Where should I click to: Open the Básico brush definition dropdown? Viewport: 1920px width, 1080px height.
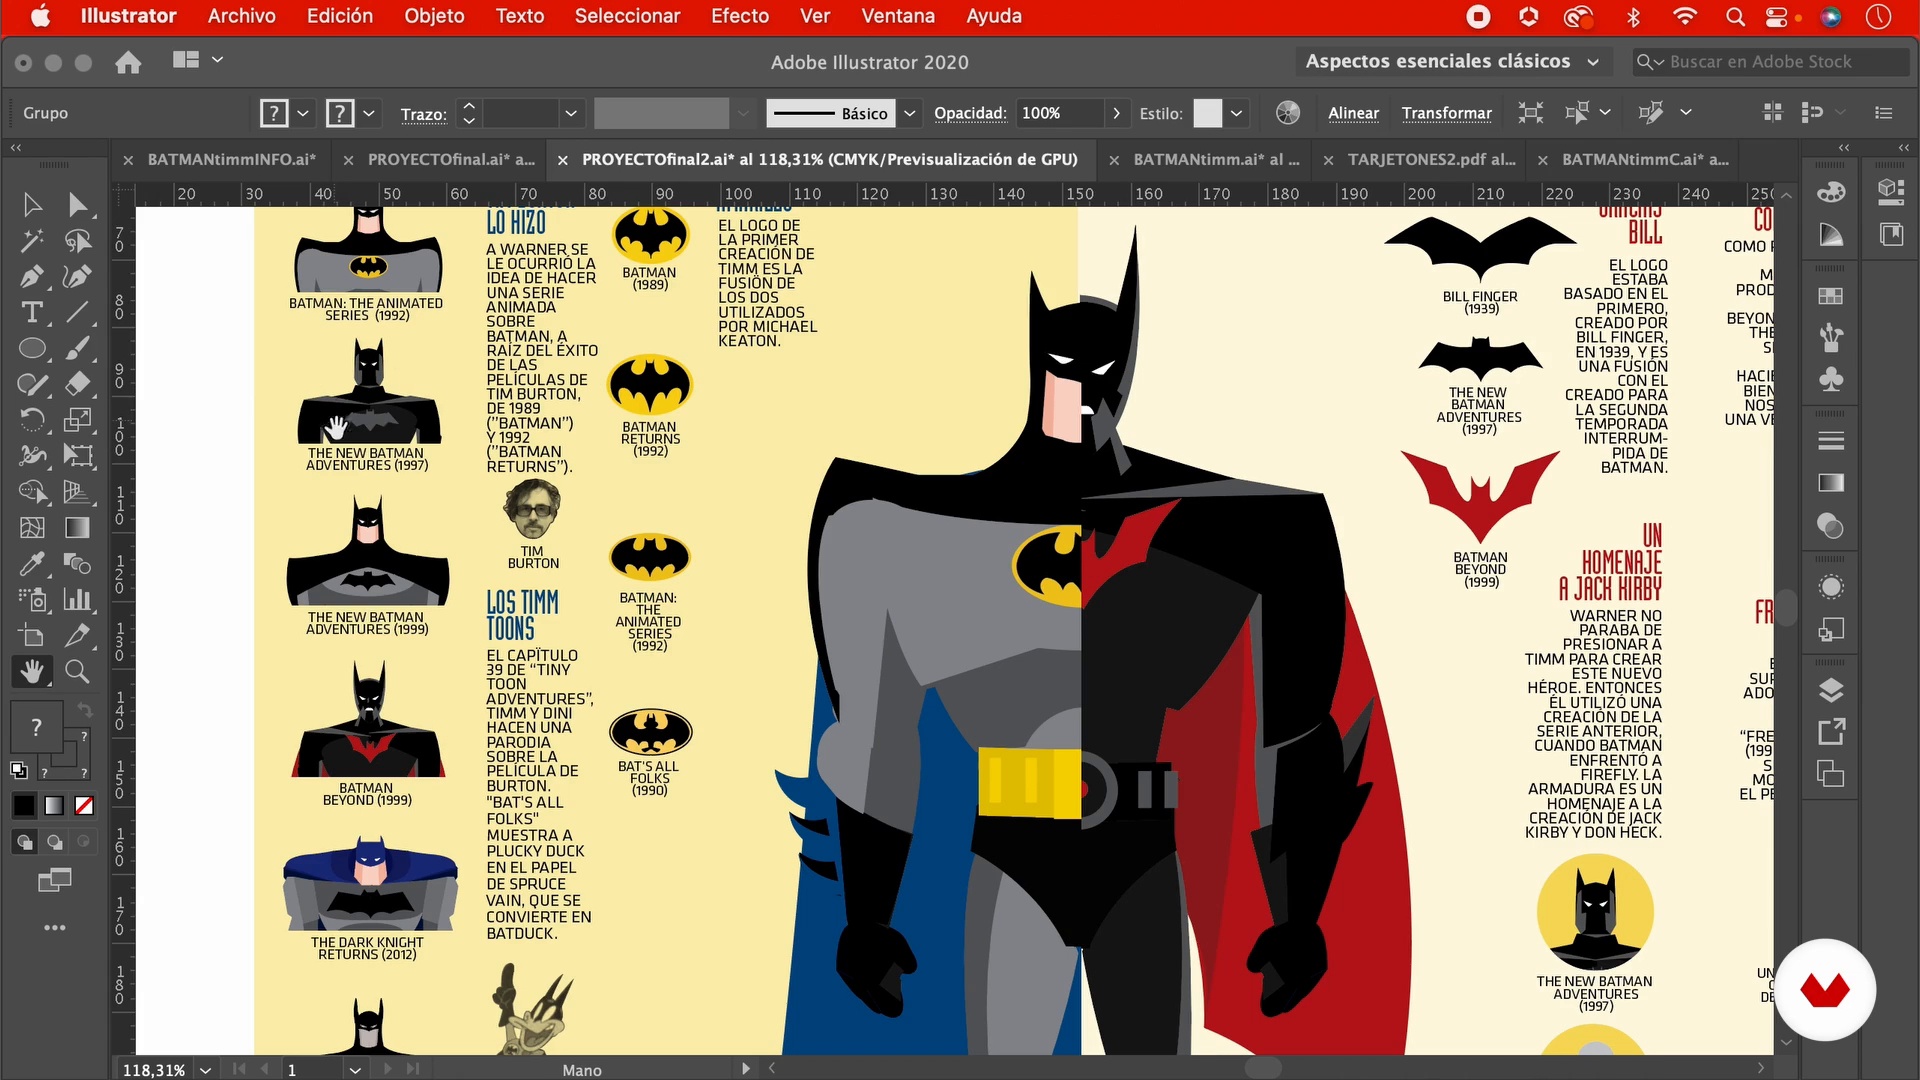coord(909,113)
